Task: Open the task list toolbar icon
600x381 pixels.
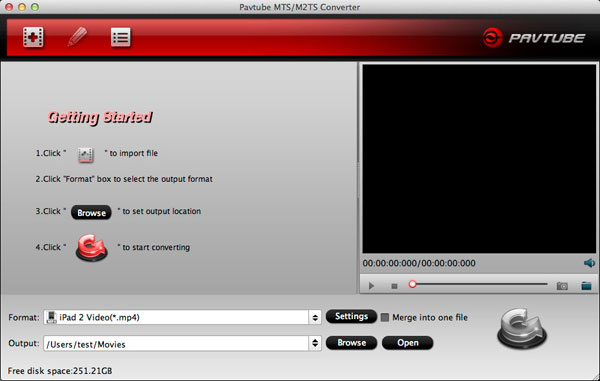Action: (x=121, y=37)
